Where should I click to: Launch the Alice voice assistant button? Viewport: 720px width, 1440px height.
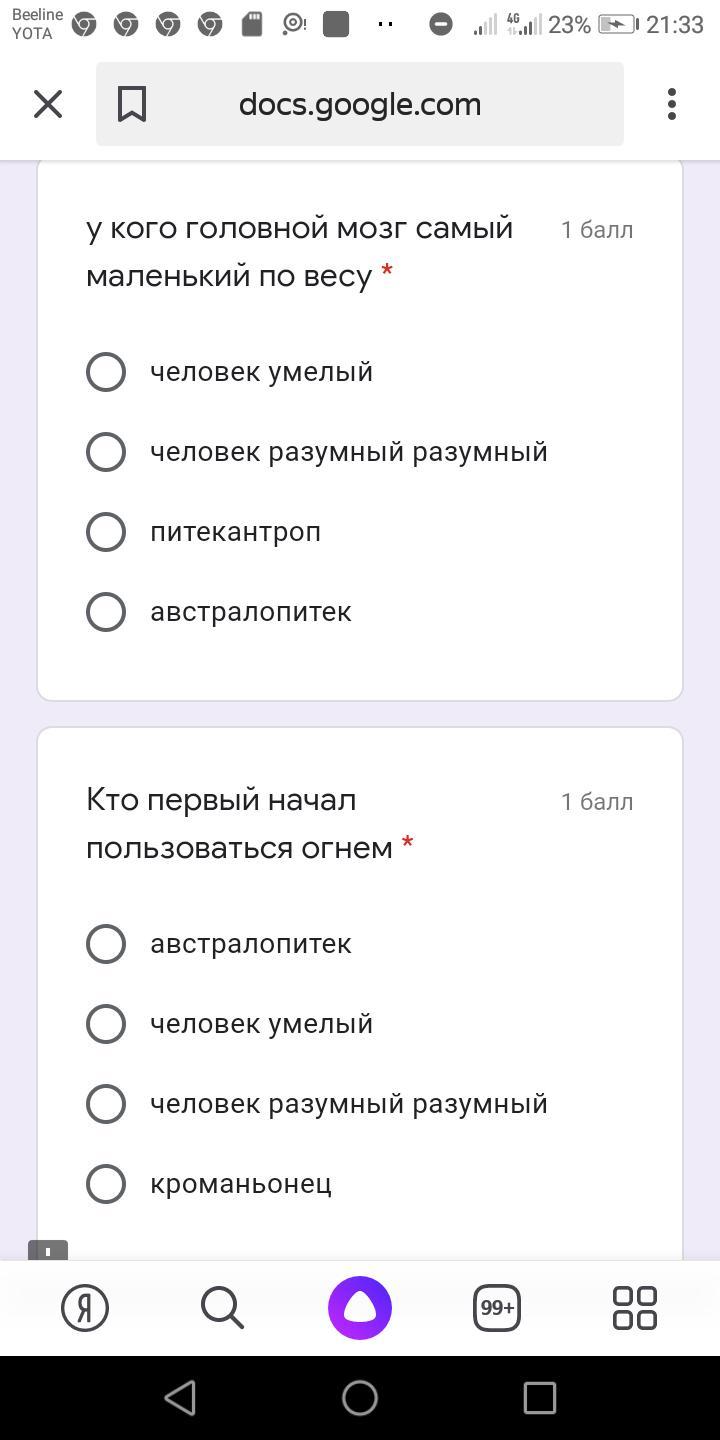point(360,1307)
